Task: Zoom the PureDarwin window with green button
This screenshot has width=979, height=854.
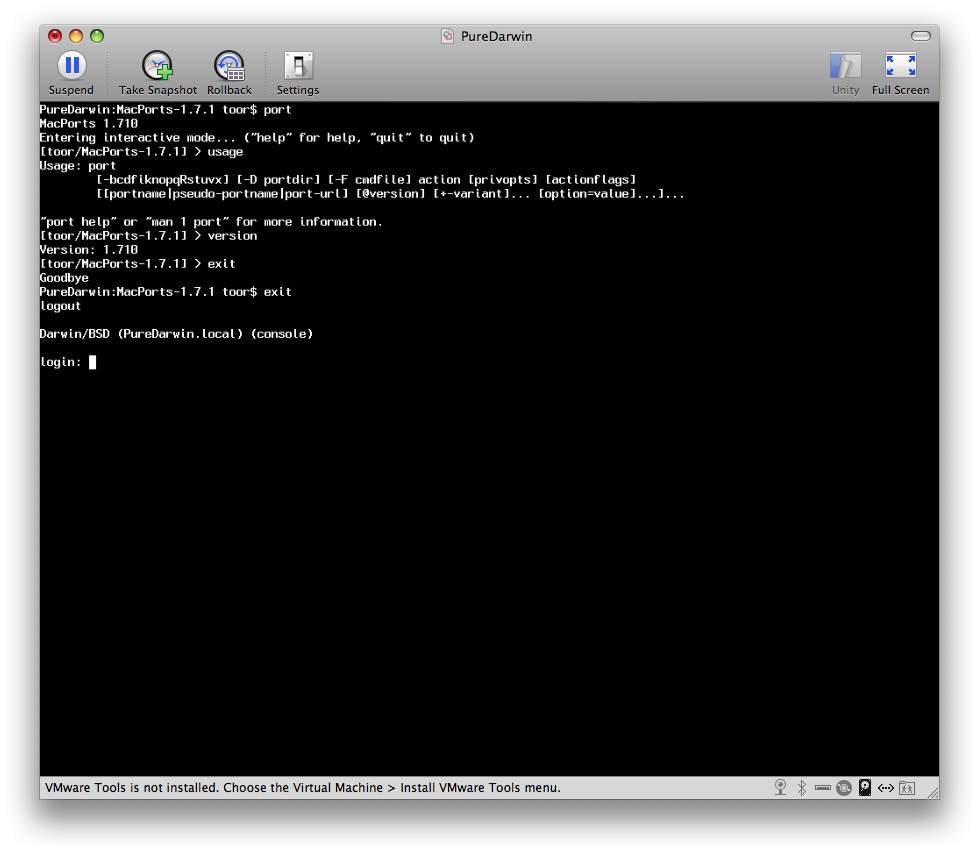Action: click(x=97, y=36)
